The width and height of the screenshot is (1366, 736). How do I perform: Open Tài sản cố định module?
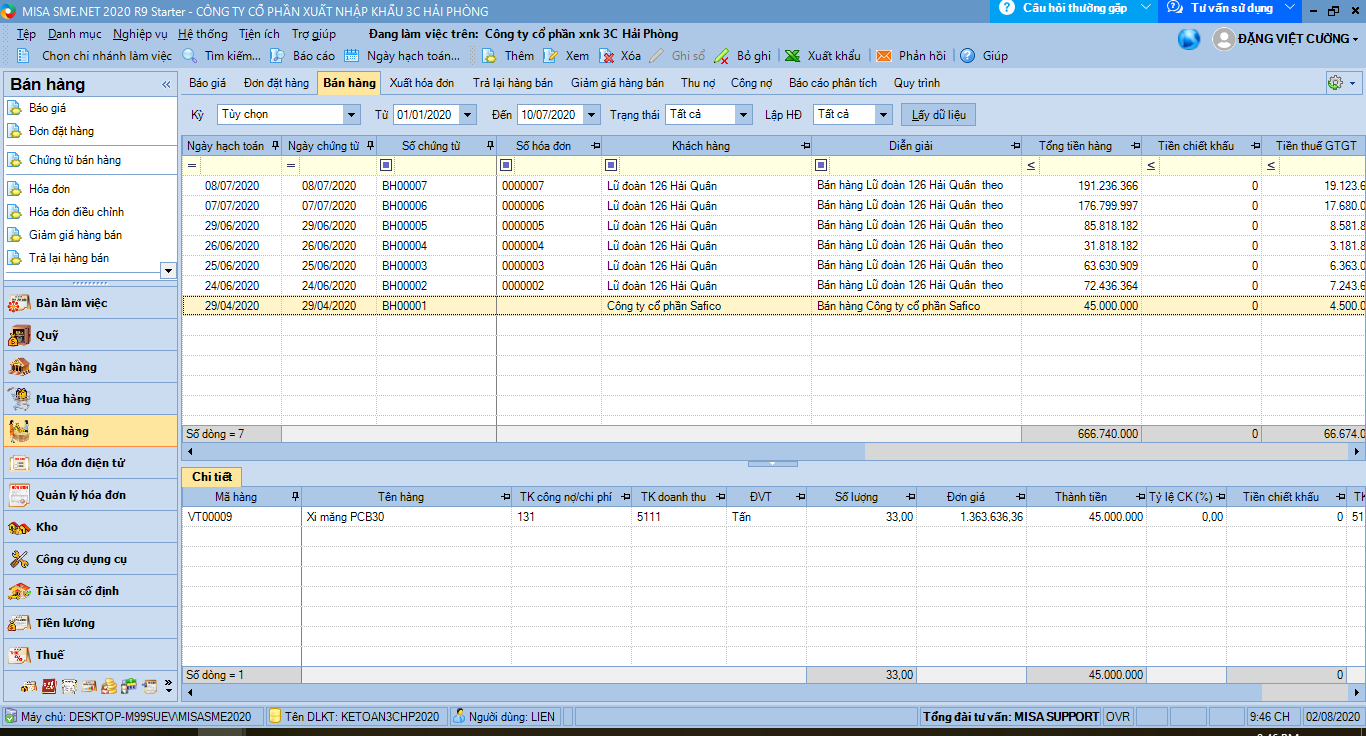tap(90, 591)
